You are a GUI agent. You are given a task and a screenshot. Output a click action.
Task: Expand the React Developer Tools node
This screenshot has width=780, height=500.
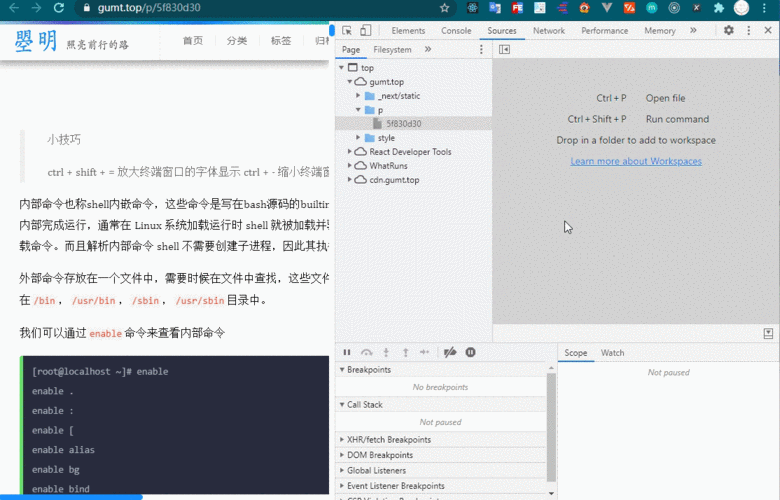pos(349,152)
